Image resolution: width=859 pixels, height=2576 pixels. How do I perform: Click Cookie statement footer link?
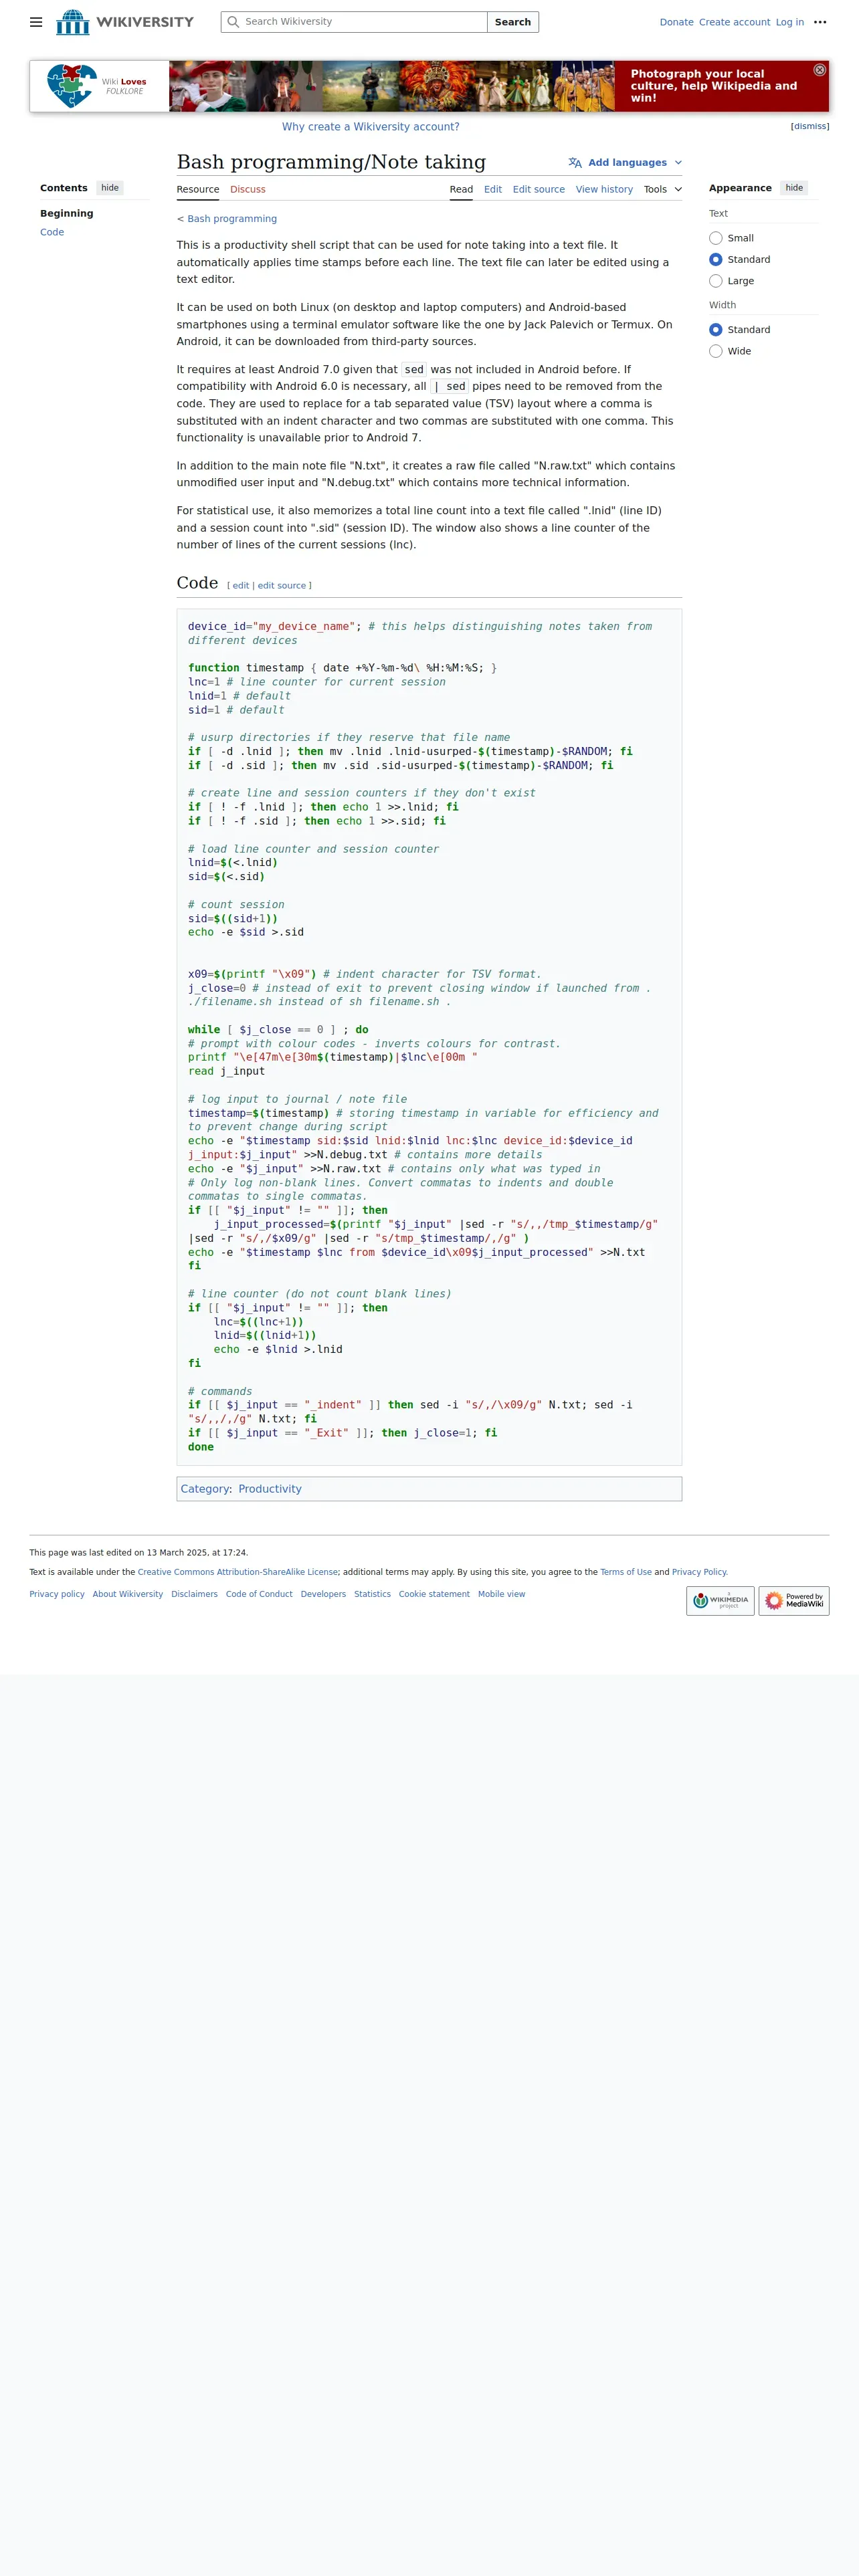(x=434, y=1594)
